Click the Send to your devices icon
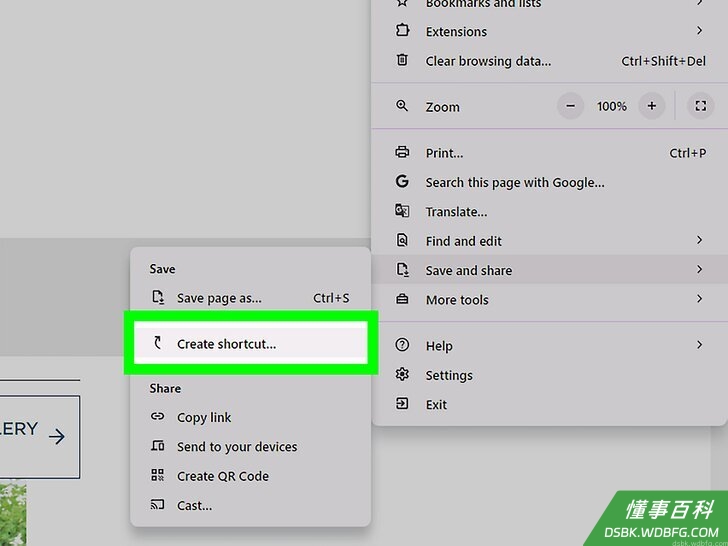This screenshot has height=546, width=728. [x=157, y=446]
